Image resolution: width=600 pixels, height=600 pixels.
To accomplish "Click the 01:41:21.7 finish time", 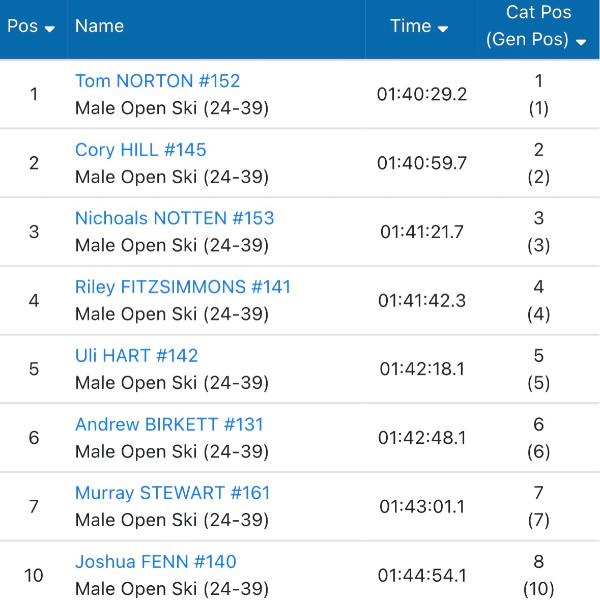I will pyautogui.click(x=422, y=232).
